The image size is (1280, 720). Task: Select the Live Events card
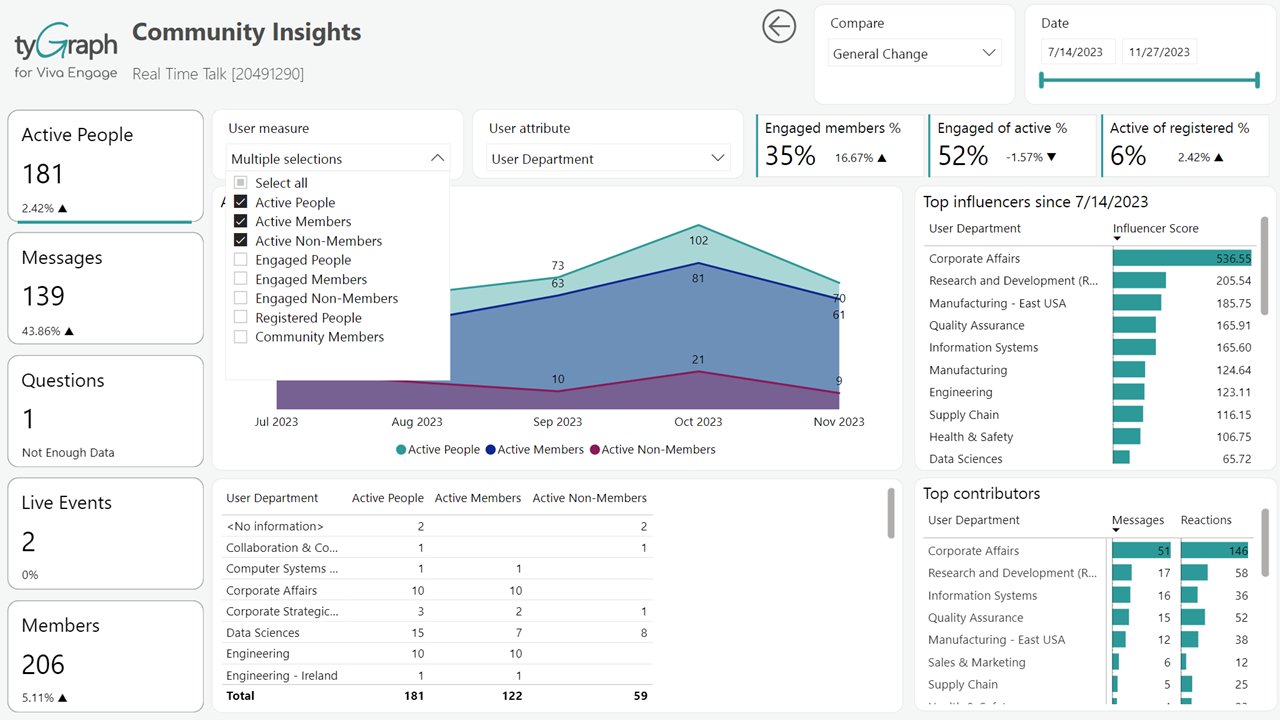(x=106, y=533)
